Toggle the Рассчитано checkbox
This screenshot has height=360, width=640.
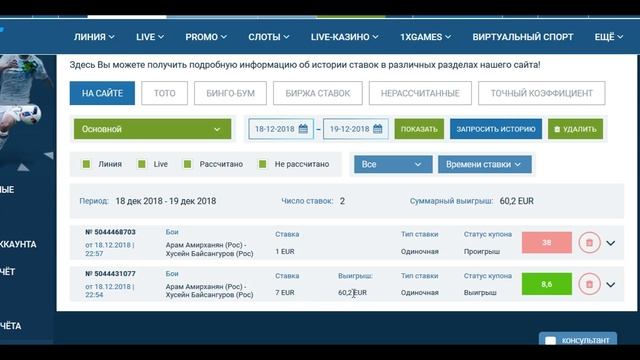tap(187, 164)
